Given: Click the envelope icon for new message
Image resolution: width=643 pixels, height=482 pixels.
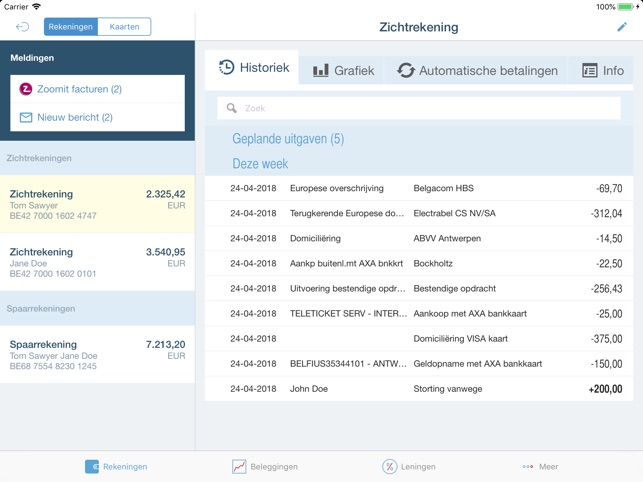Looking at the screenshot, I should click(26, 117).
